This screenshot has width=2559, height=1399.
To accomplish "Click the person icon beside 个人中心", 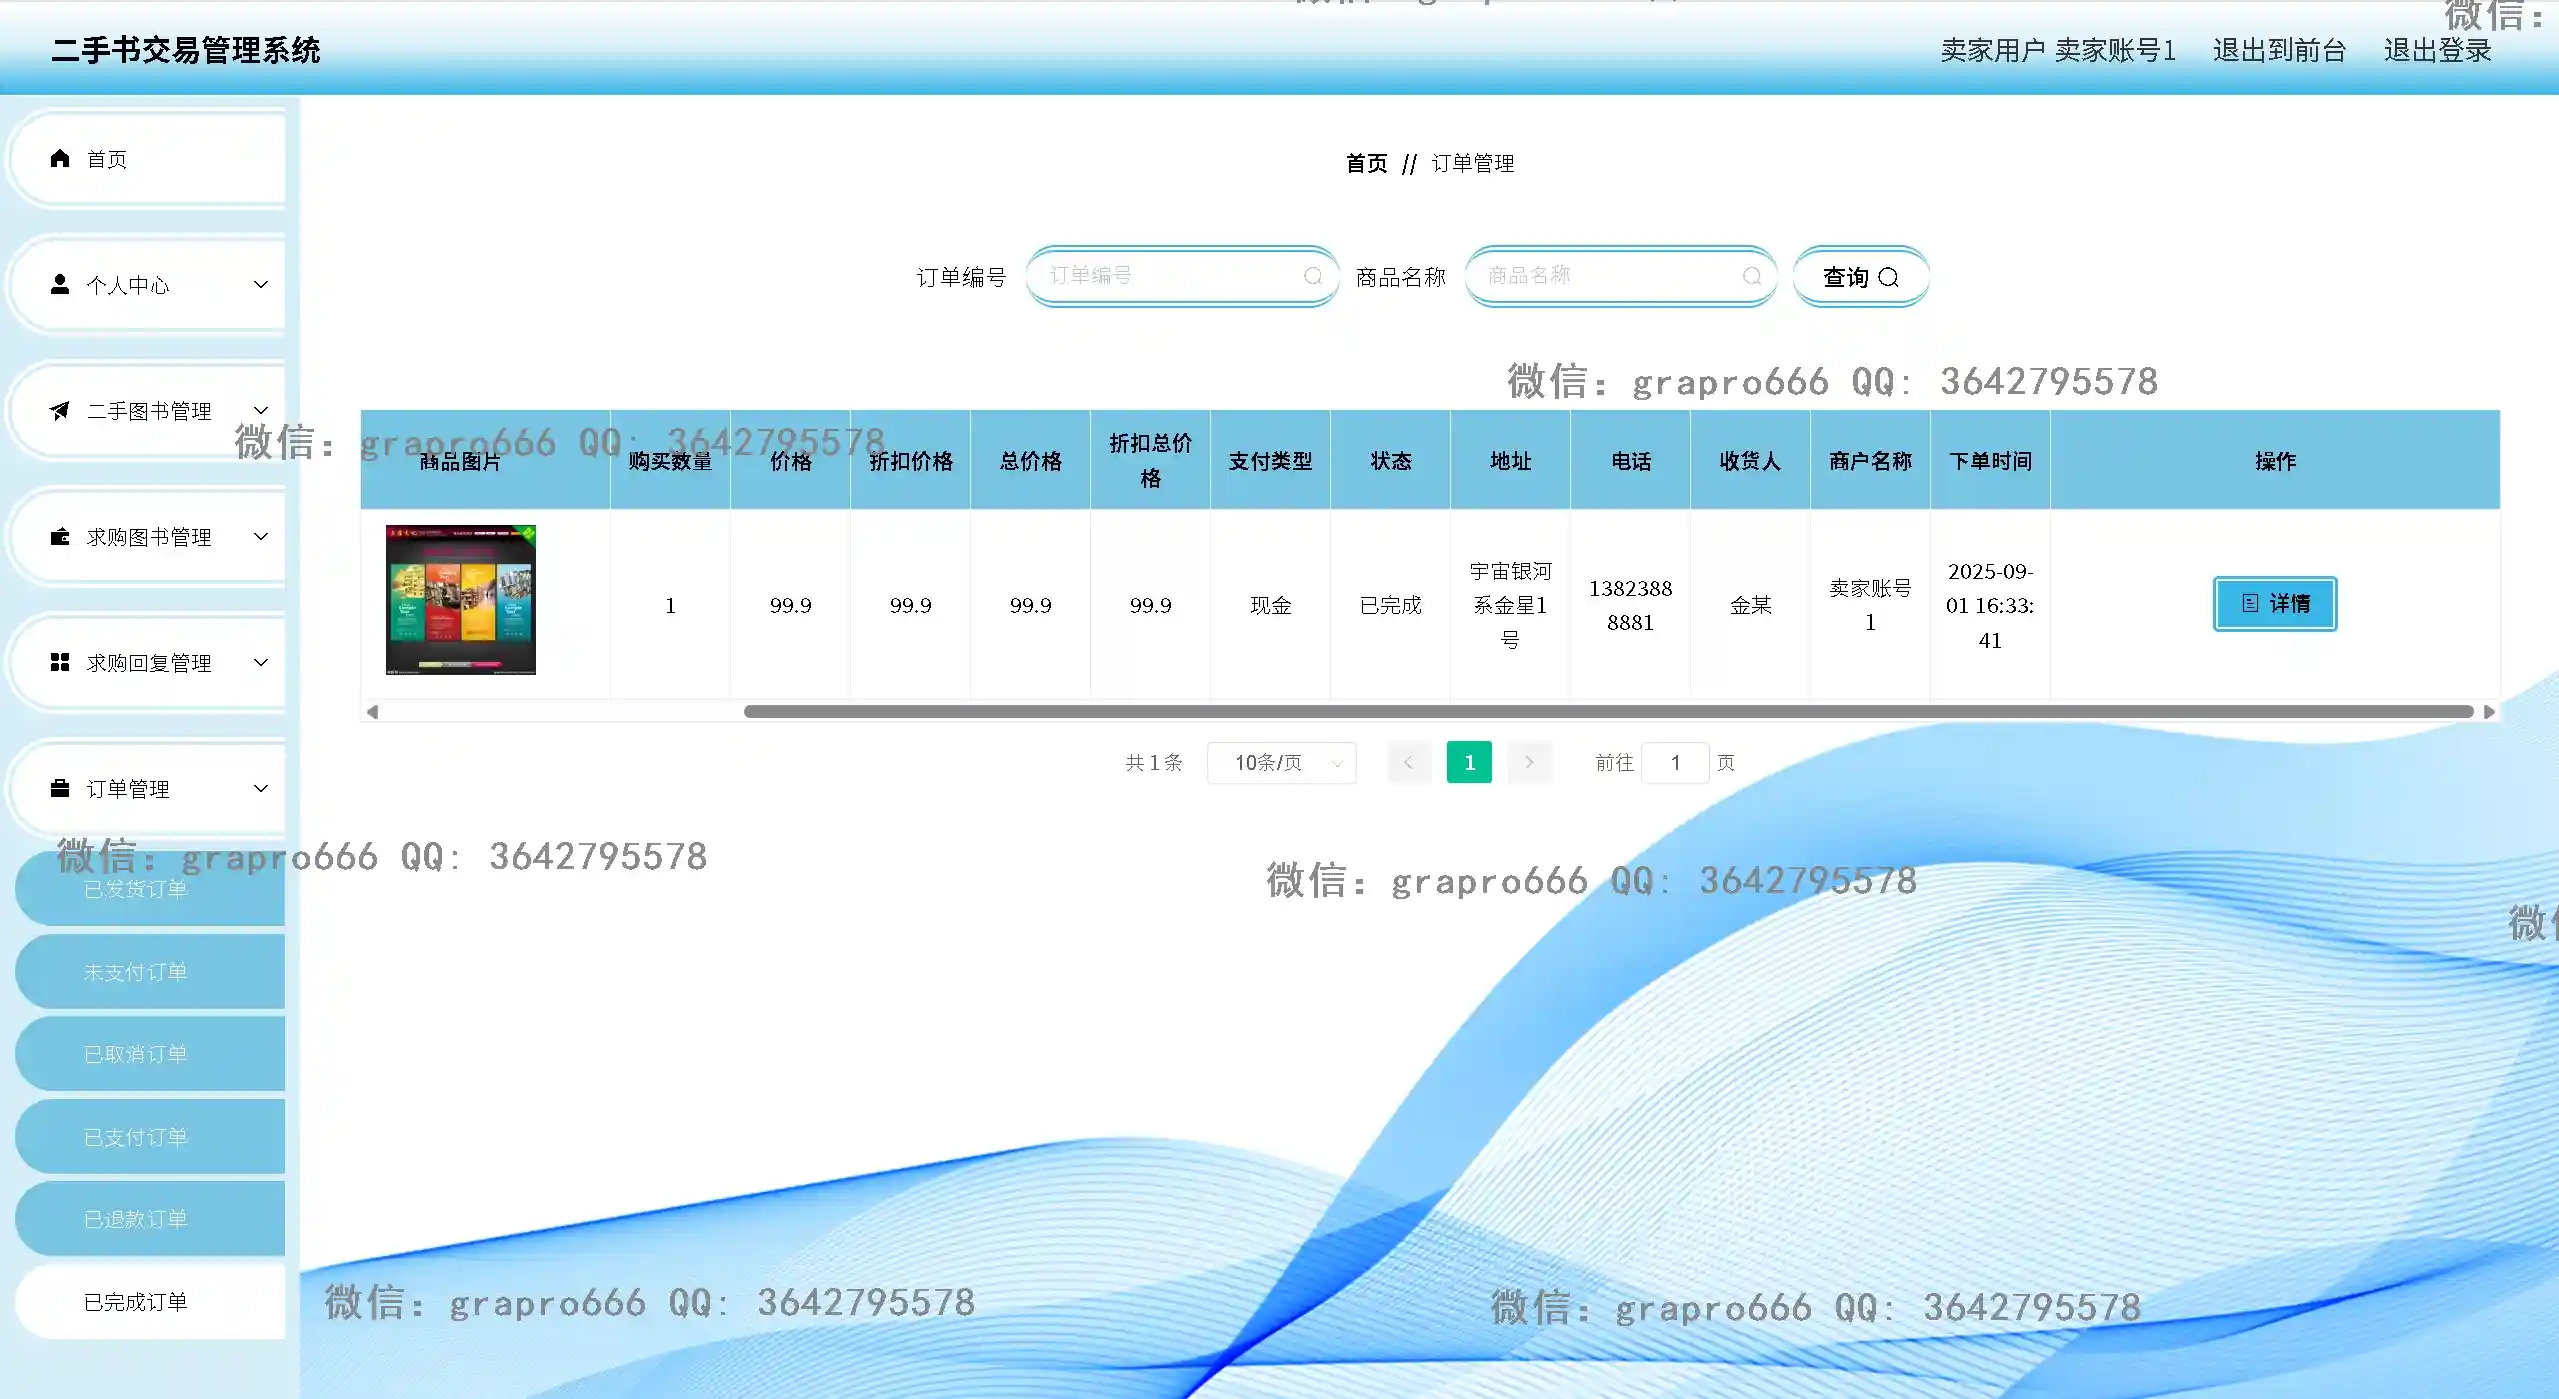I will click(60, 285).
